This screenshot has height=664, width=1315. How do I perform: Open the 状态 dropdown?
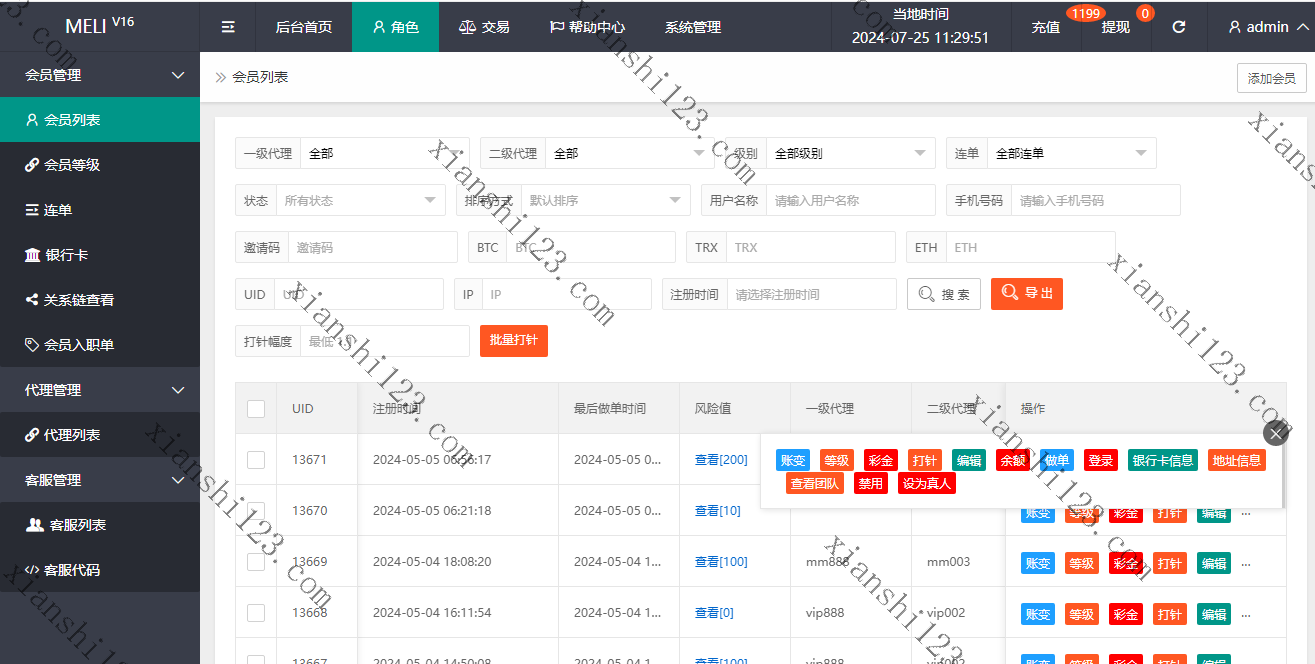(360, 200)
